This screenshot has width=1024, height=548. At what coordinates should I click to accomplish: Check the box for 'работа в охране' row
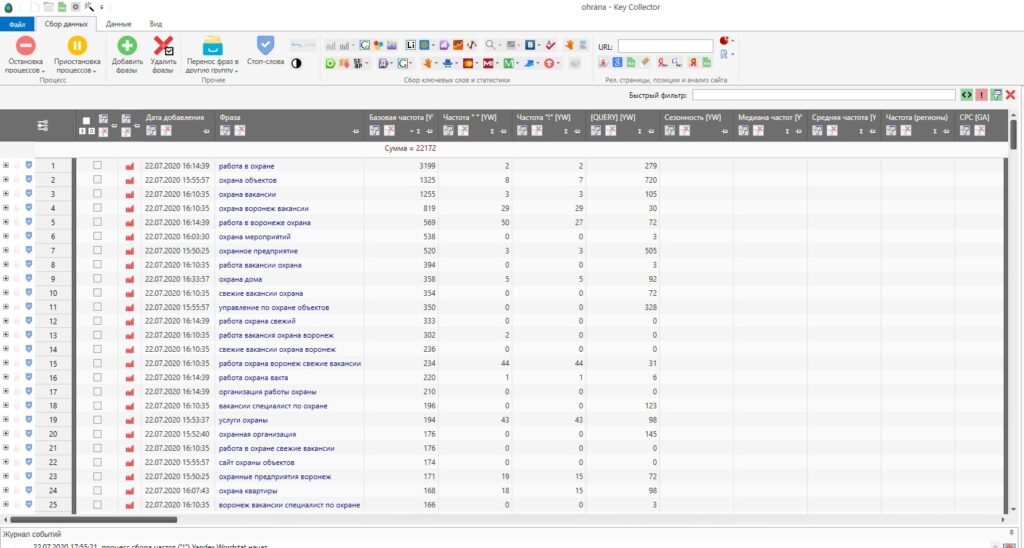97,165
